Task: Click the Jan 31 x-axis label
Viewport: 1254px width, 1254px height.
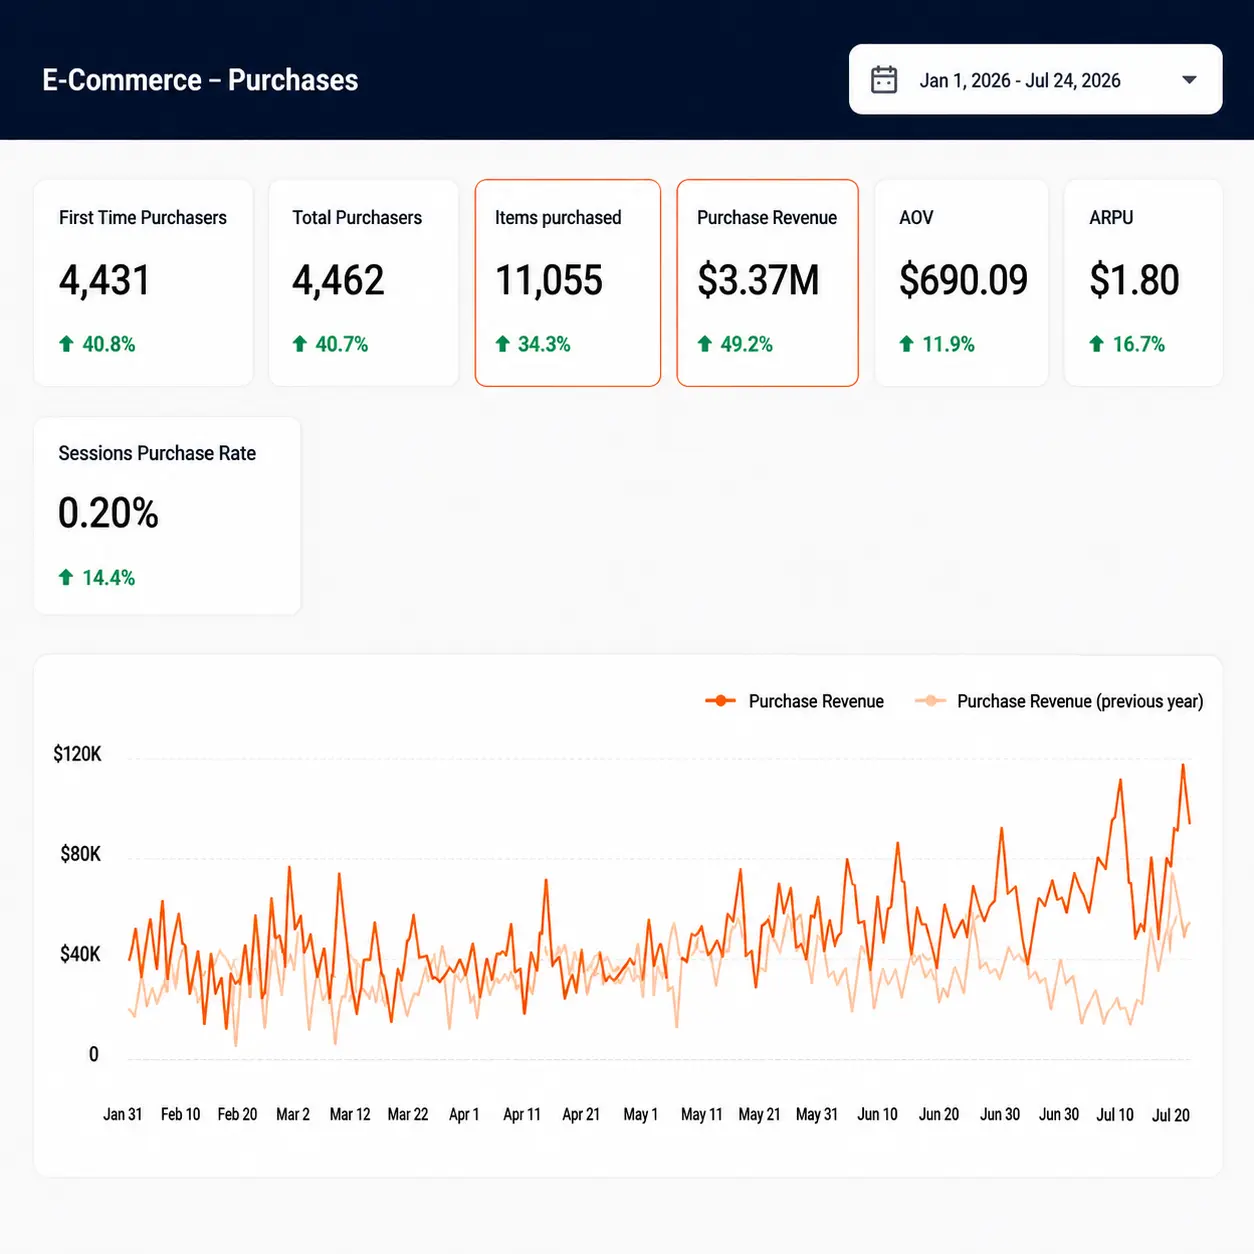Action: pos(123,1114)
